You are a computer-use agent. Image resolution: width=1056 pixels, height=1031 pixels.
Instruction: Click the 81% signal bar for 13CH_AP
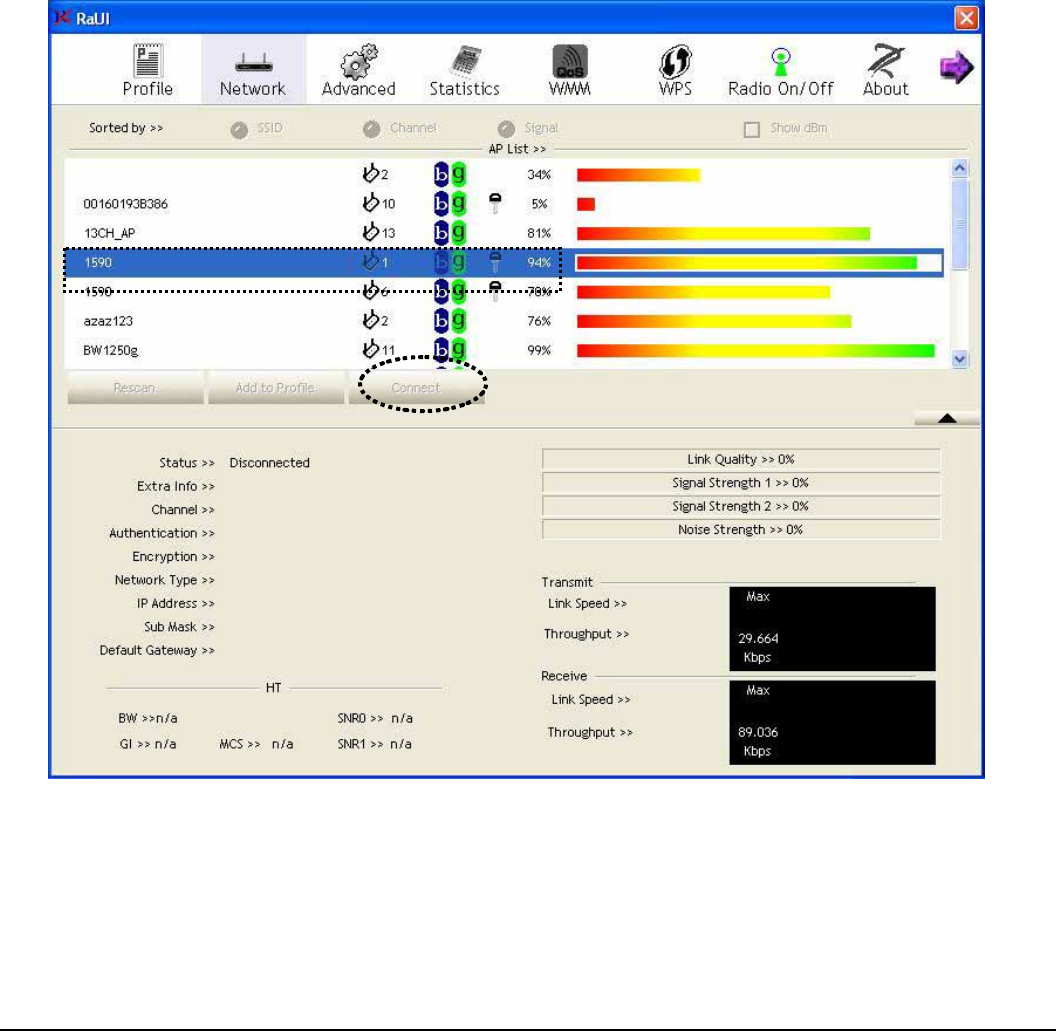(x=723, y=234)
